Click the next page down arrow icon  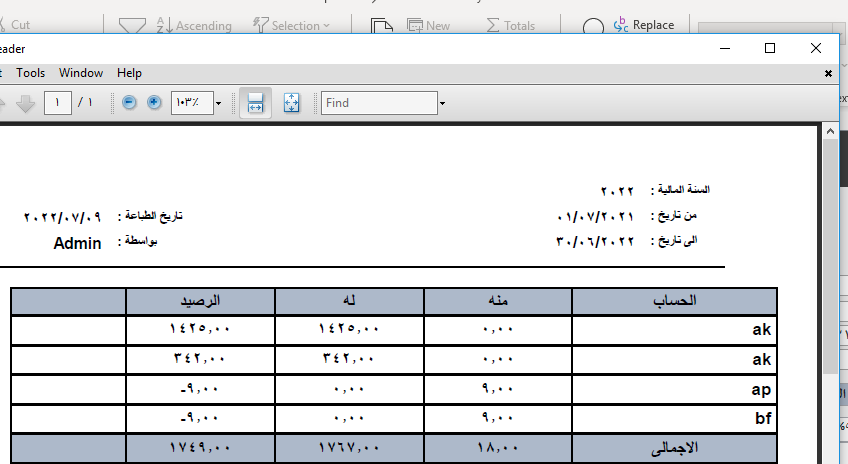[25, 103]
